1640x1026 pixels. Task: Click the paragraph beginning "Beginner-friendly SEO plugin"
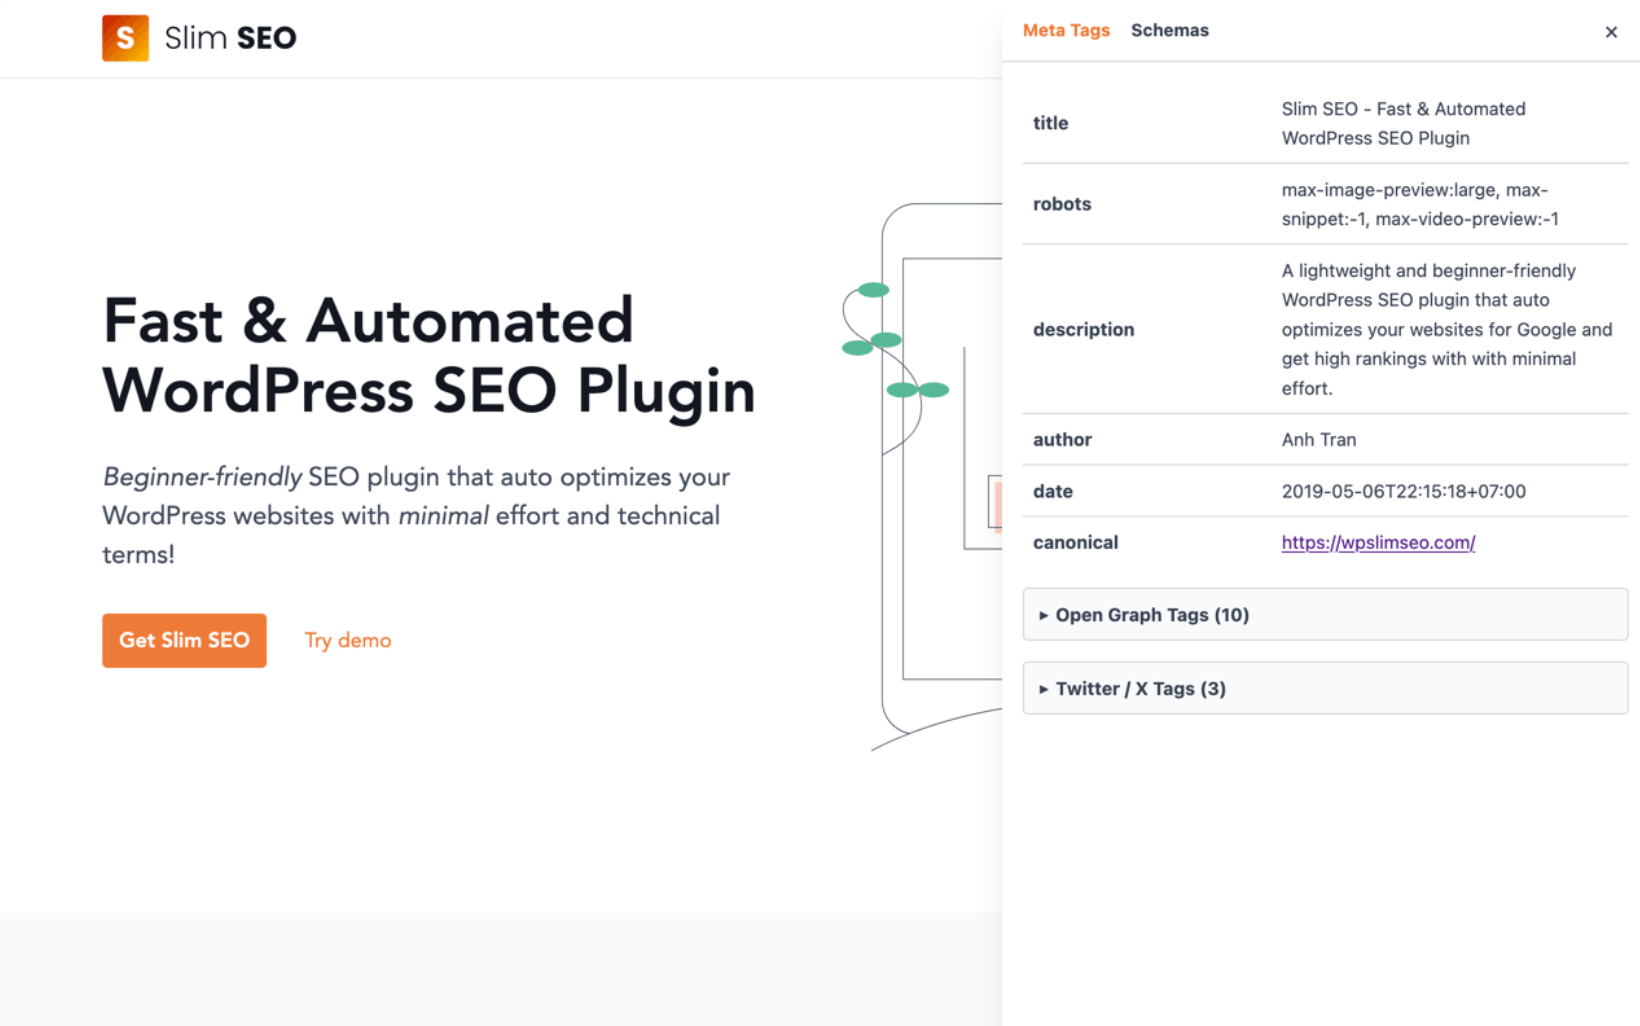(x=416, y=515)
